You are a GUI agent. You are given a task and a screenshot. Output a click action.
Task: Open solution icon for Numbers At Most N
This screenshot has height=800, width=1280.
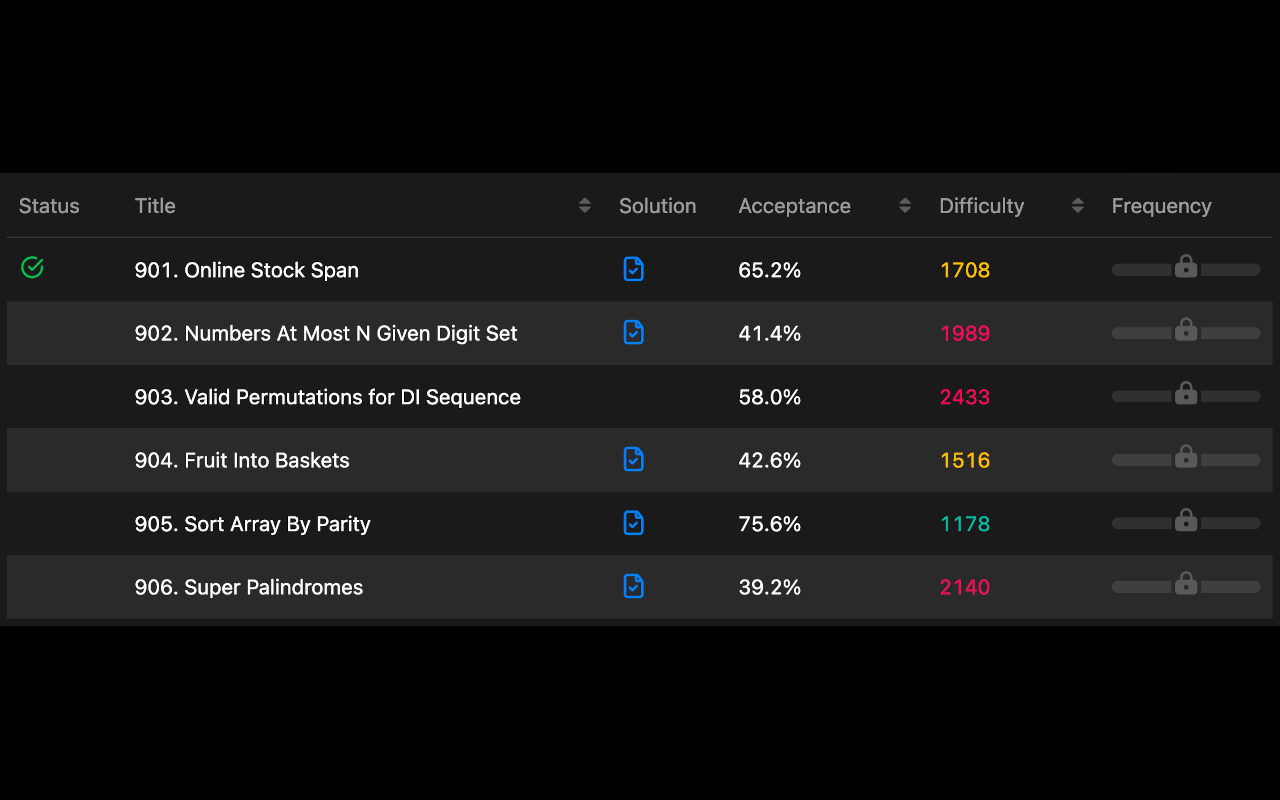[633, 332]
